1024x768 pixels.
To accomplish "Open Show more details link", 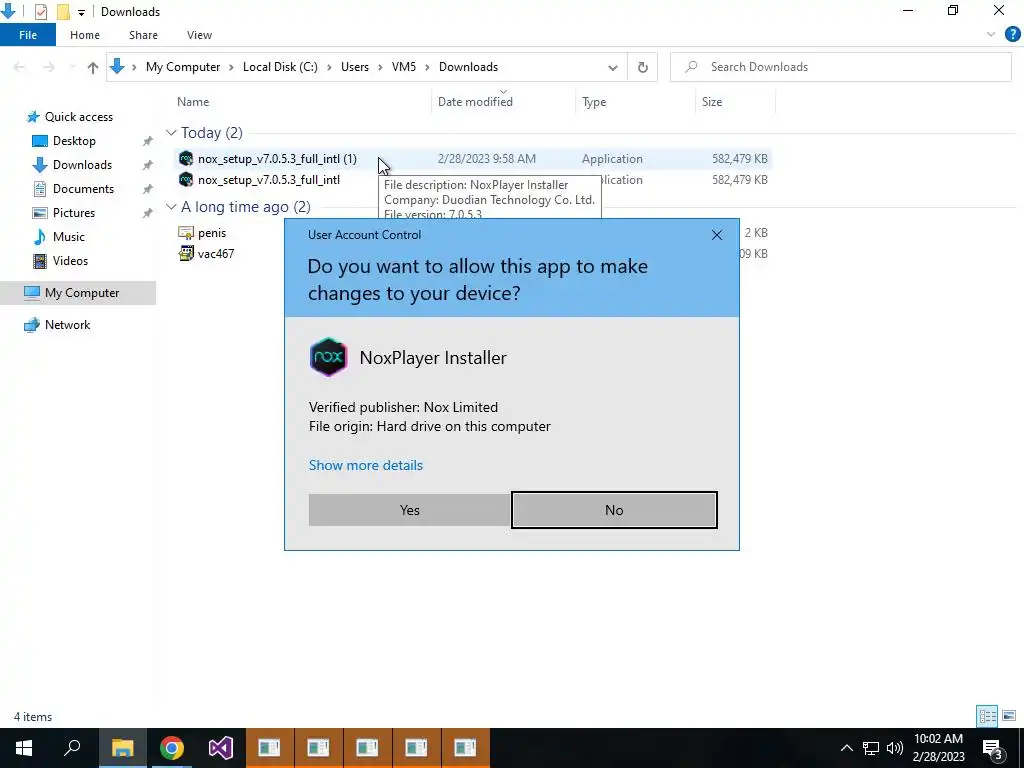I will click(366, 465).
